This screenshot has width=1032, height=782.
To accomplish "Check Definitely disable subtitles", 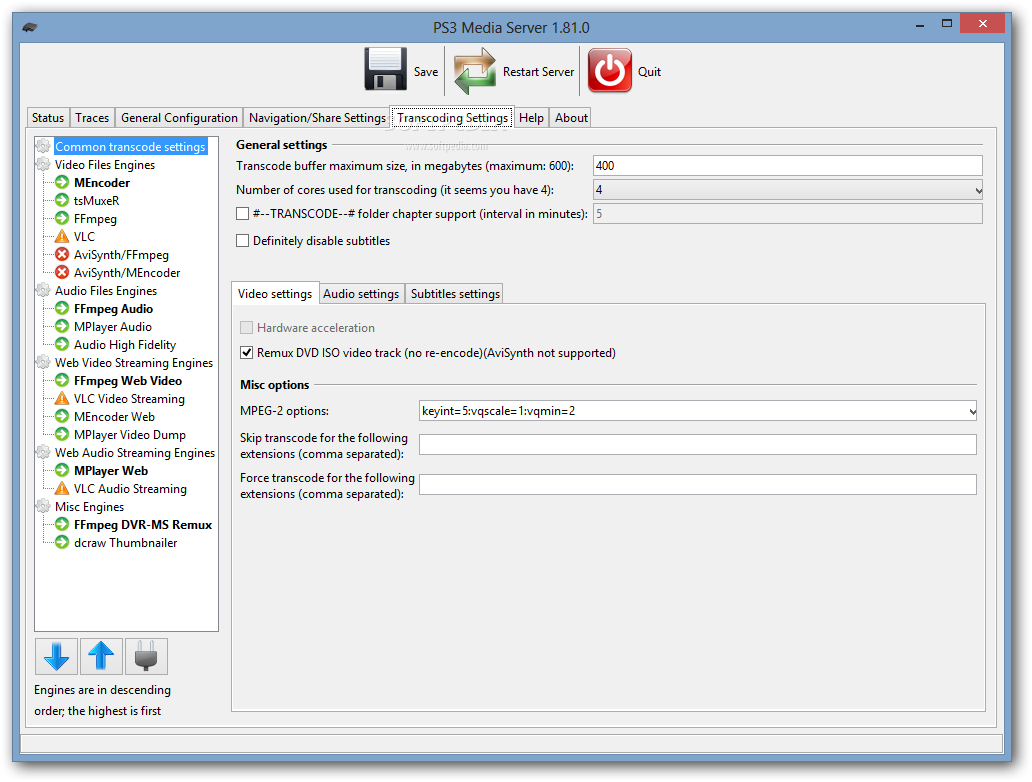I will [242, 241].
